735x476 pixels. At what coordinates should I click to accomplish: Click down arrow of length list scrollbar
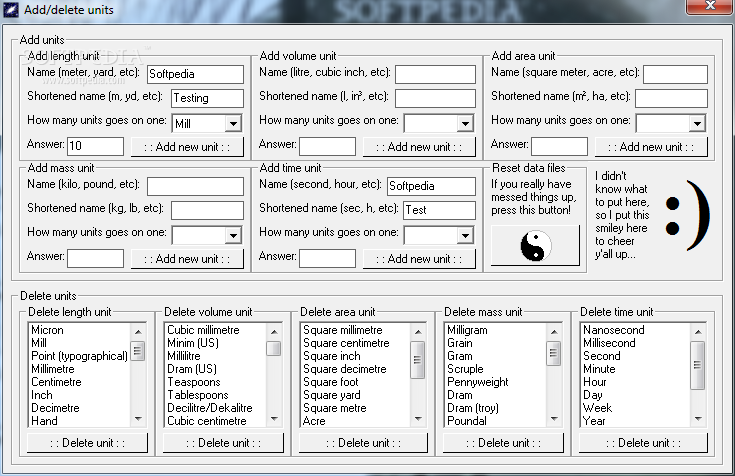(x=138, y=418)
